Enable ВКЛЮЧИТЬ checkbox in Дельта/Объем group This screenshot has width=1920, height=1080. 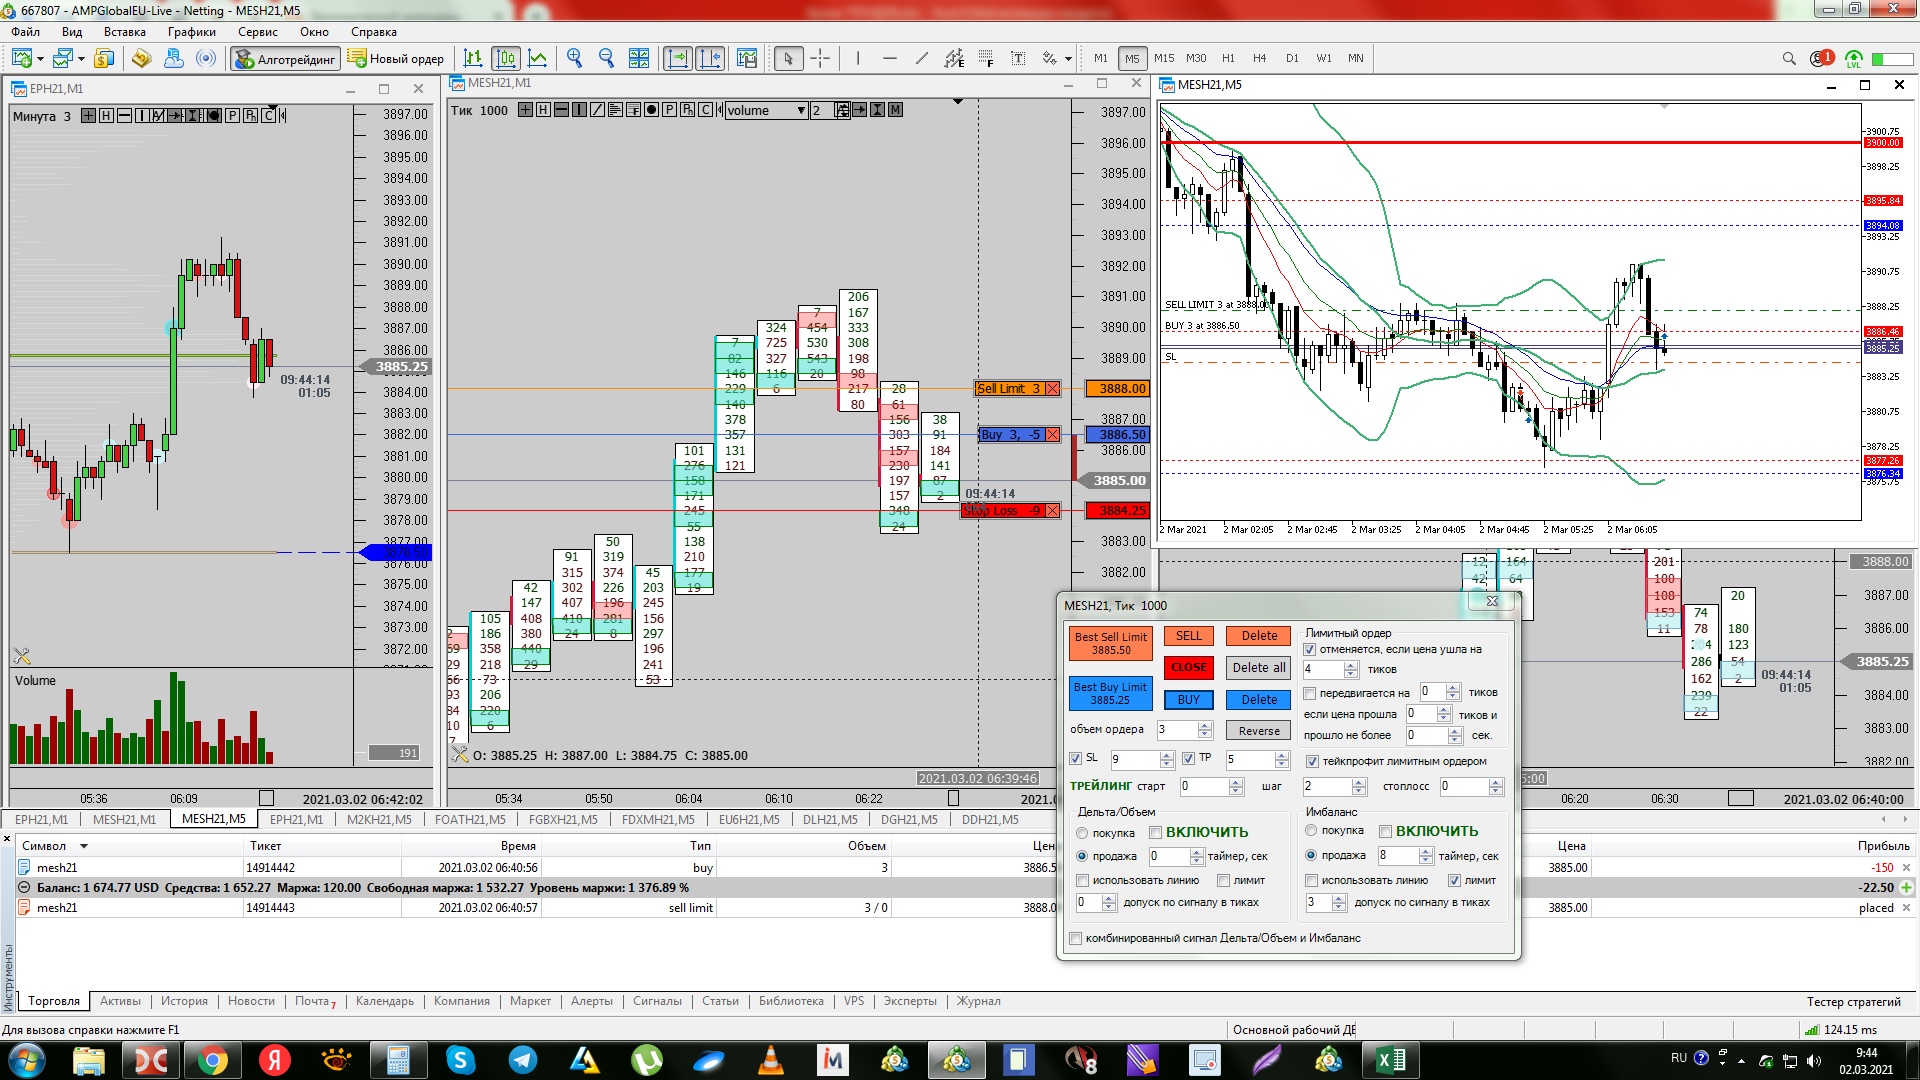pos(1155,832)
